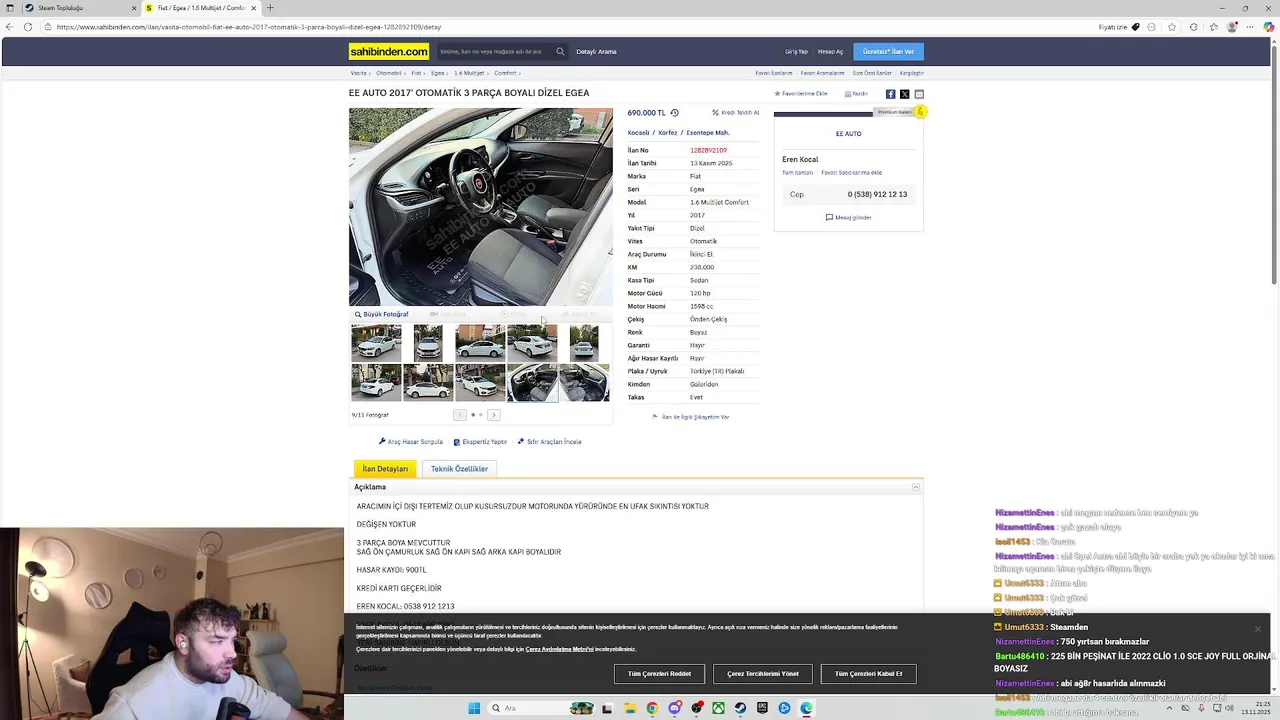The image size is (1280, 720).
Task: Add listing to favorites with star icon
Action: click(801, 94)
